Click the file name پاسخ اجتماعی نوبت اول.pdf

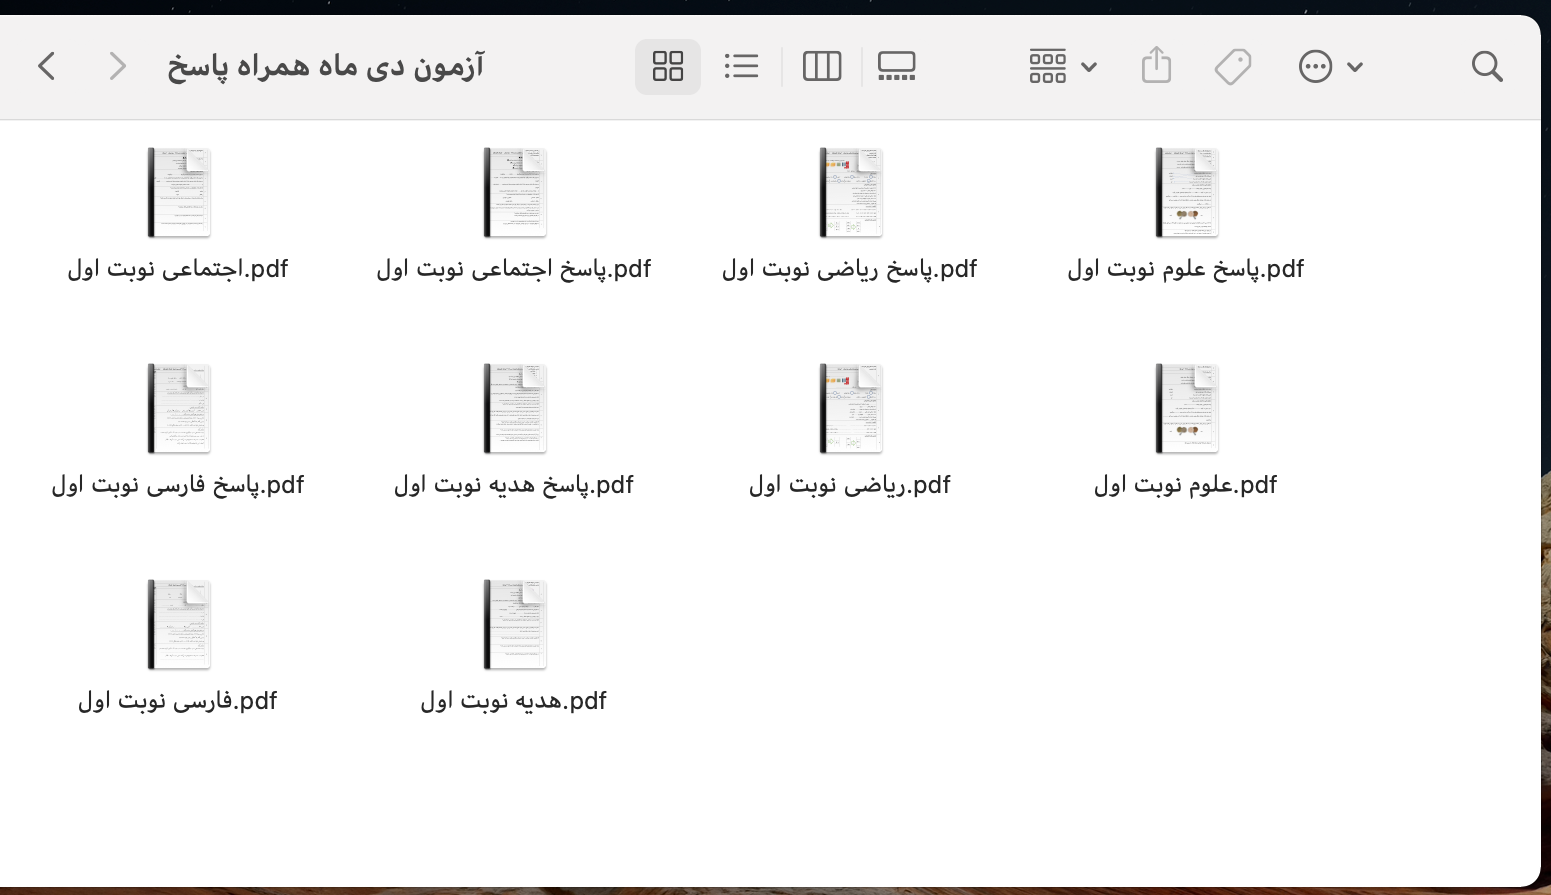pyautogui.click(x=514, y=269)
